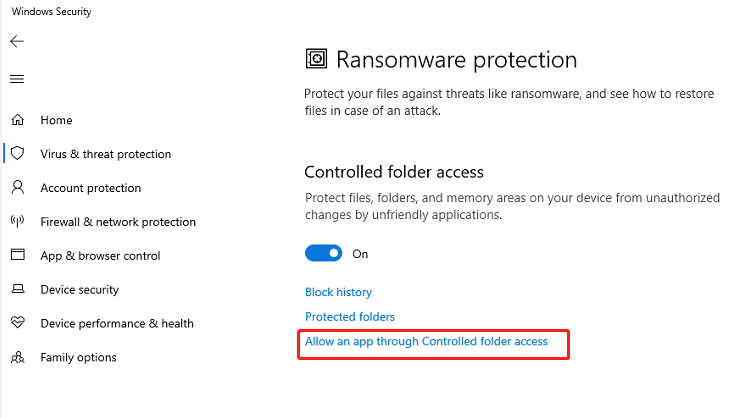Allow an app through Controlled folder access

(426, 342)
